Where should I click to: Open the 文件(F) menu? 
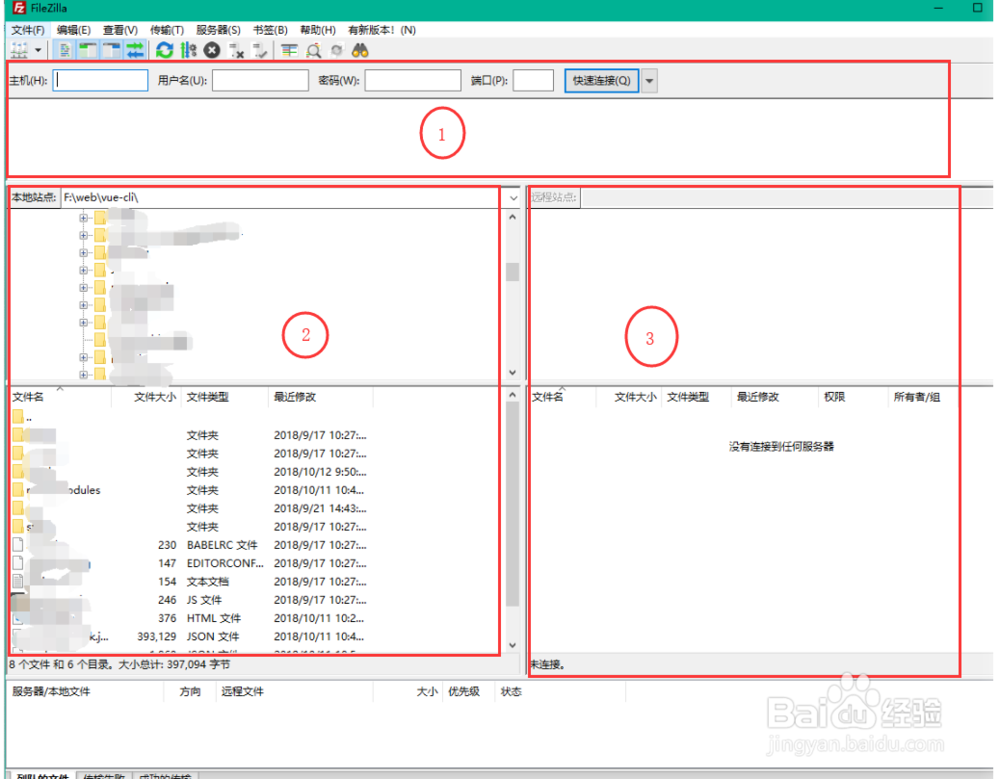click(27, 30)
